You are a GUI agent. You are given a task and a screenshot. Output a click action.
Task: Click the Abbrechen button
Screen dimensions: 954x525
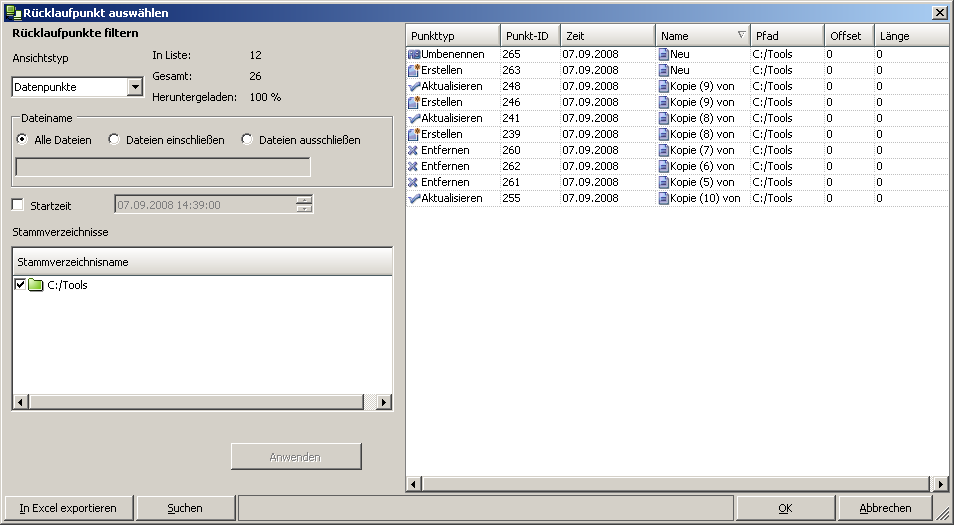tap(885, 508)
